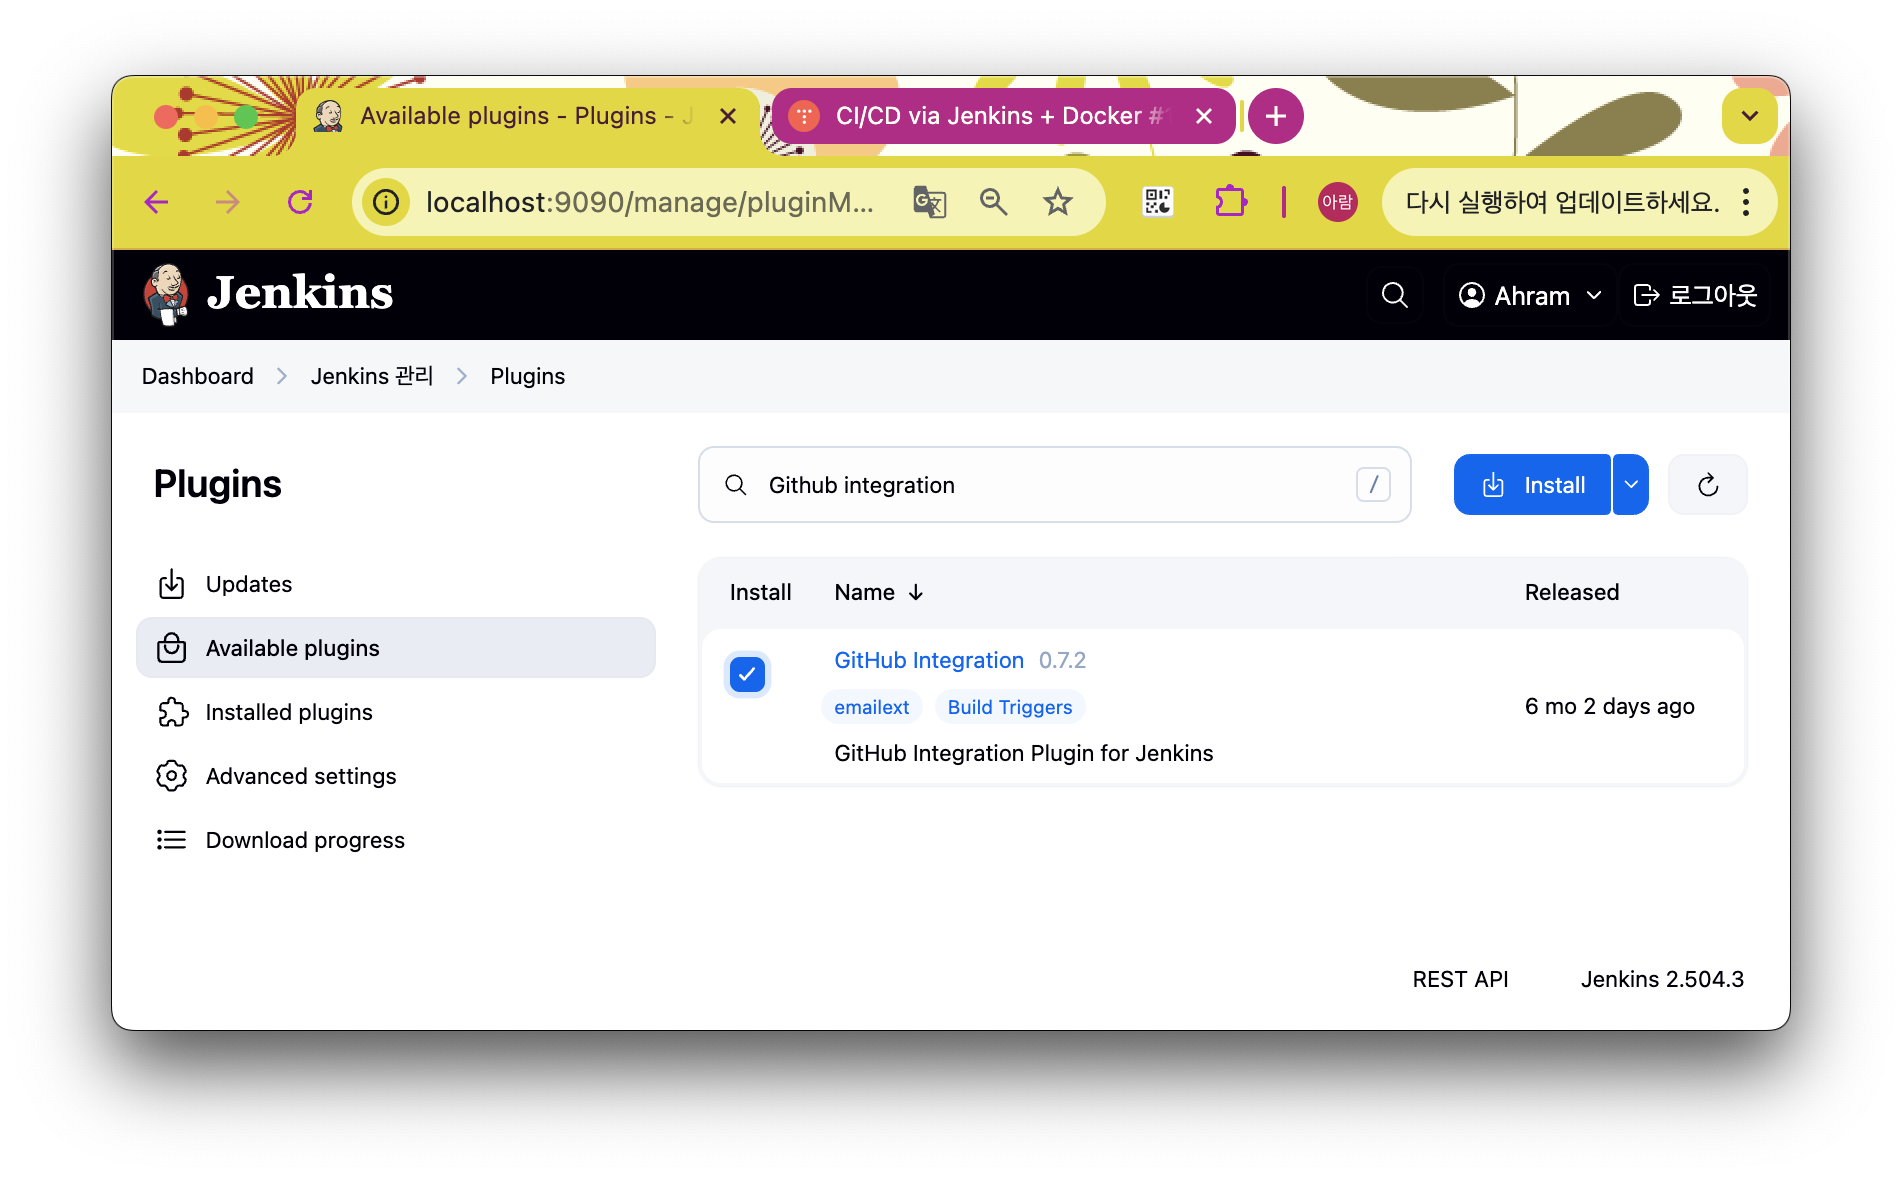Open Updates in the sidebar
Image resolution: width=1902 pixels, height=1178 pixels.
click(x=396, y=584)
